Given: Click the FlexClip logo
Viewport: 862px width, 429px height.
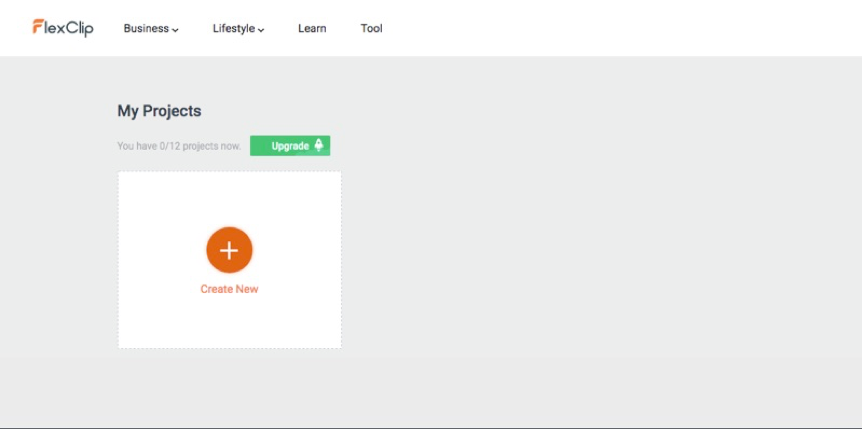Looking at the screenshot, I should pos(62,28).
